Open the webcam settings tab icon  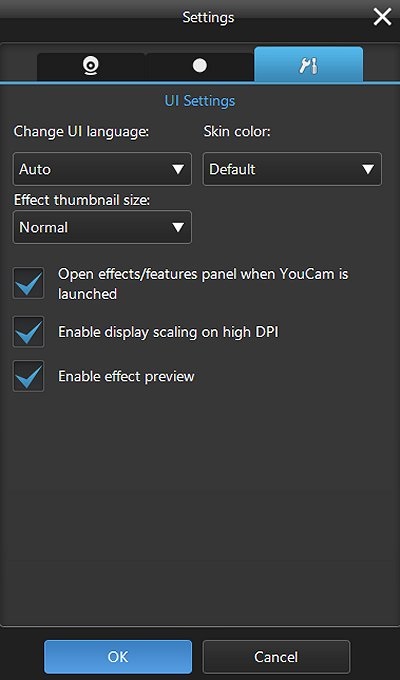pos(91,66)
